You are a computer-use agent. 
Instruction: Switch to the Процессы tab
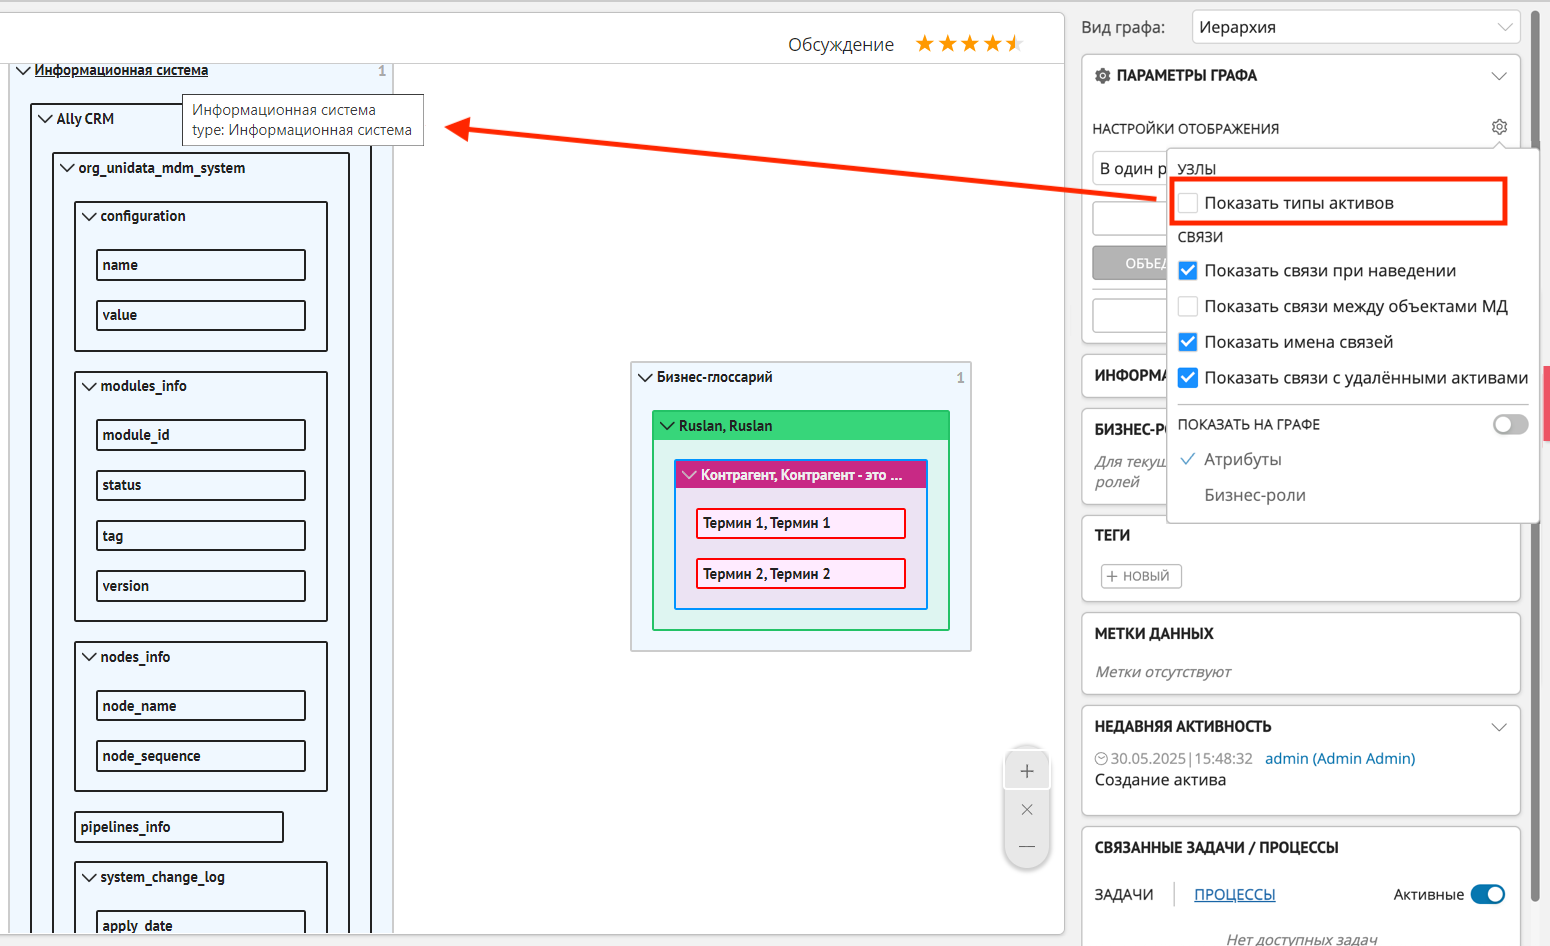coord(1234,895)
